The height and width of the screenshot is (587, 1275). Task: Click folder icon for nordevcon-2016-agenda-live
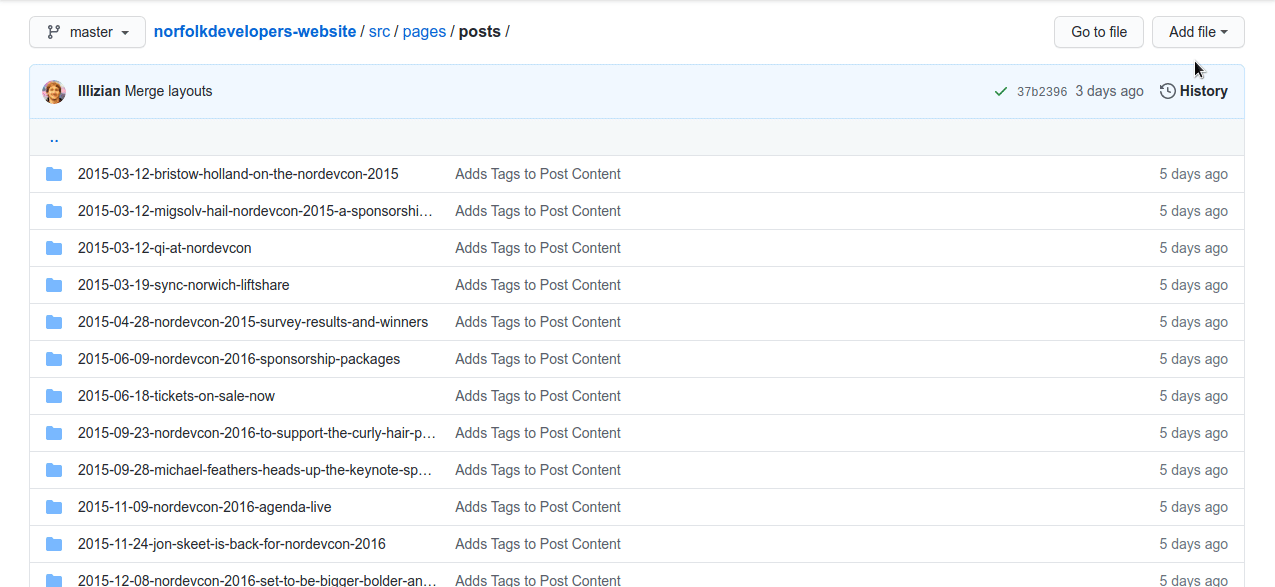[54, 507]
